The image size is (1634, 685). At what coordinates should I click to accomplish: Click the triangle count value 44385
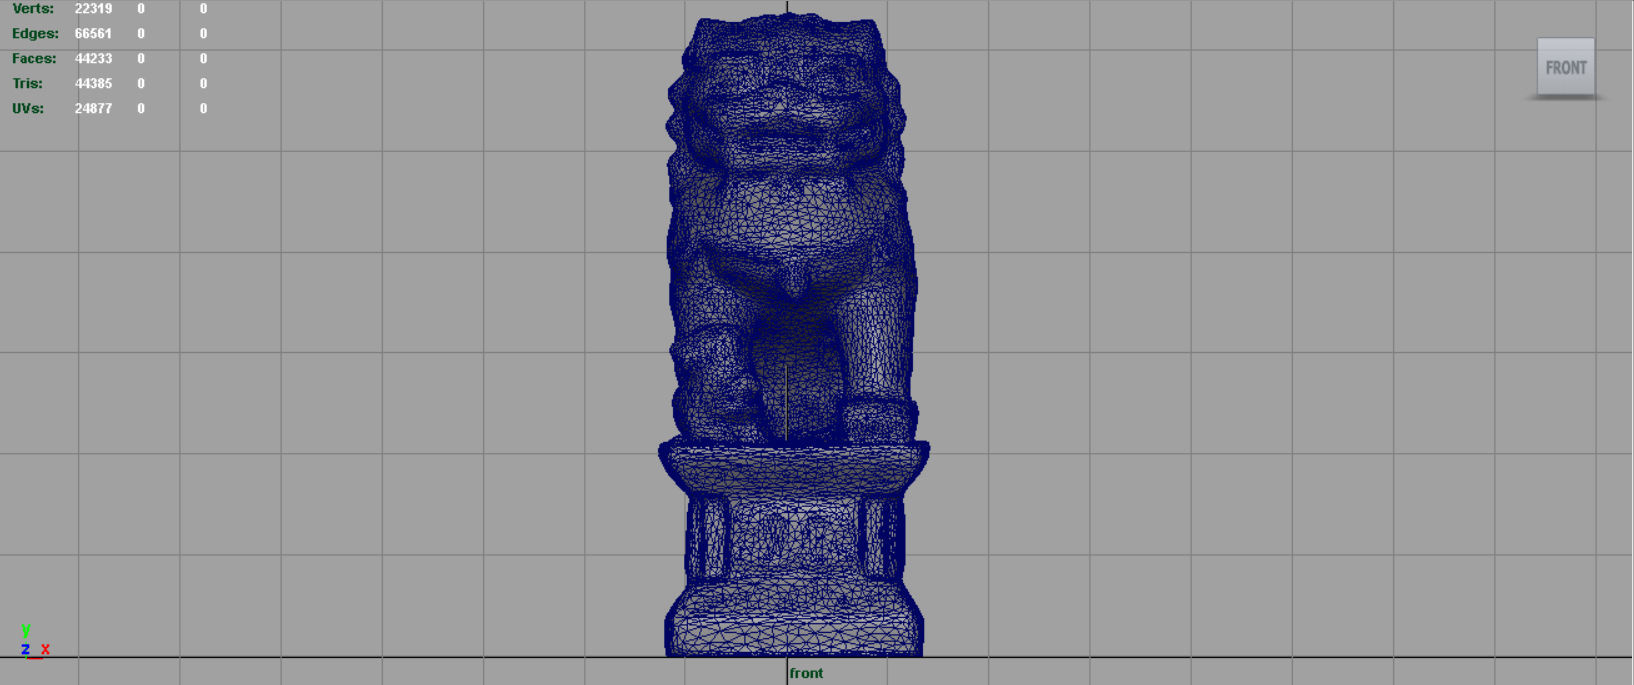(x=93, y=83)
